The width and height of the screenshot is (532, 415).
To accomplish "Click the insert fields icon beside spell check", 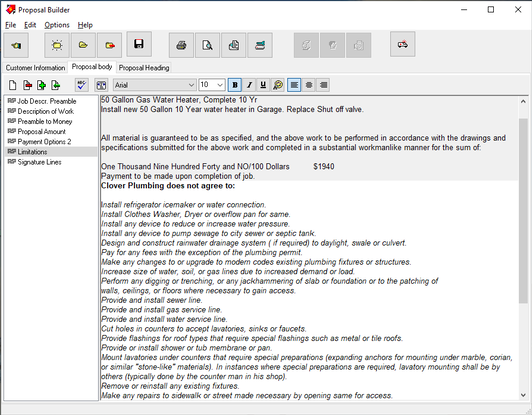I will tap(101, 85).
